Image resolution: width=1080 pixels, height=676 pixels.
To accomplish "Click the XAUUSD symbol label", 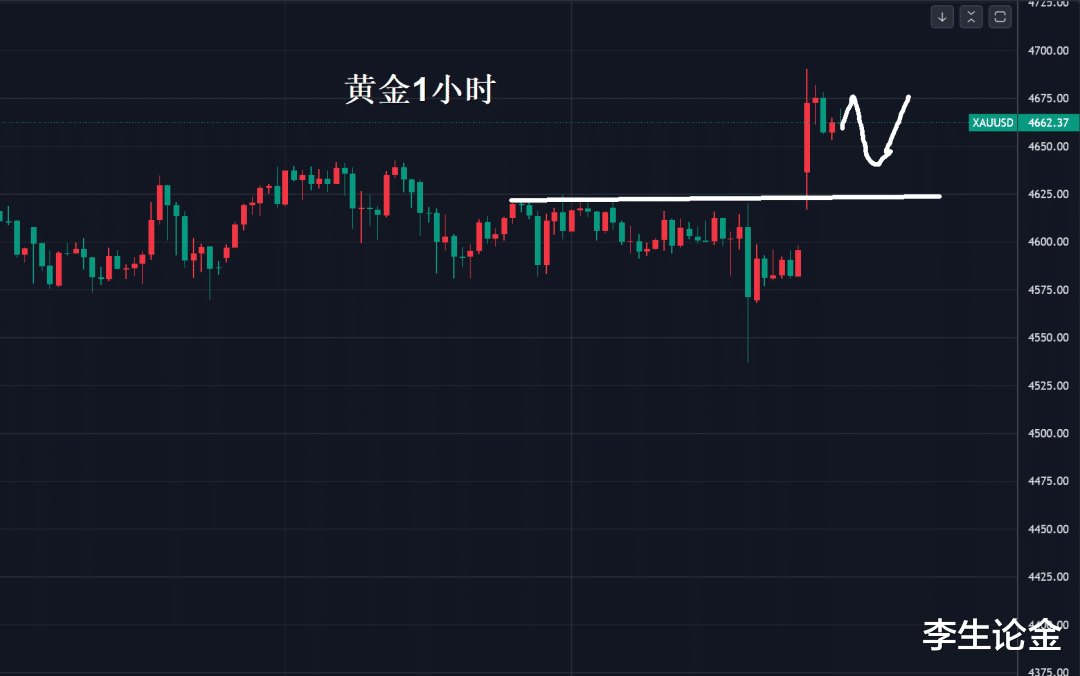I will tap(992, 123).
